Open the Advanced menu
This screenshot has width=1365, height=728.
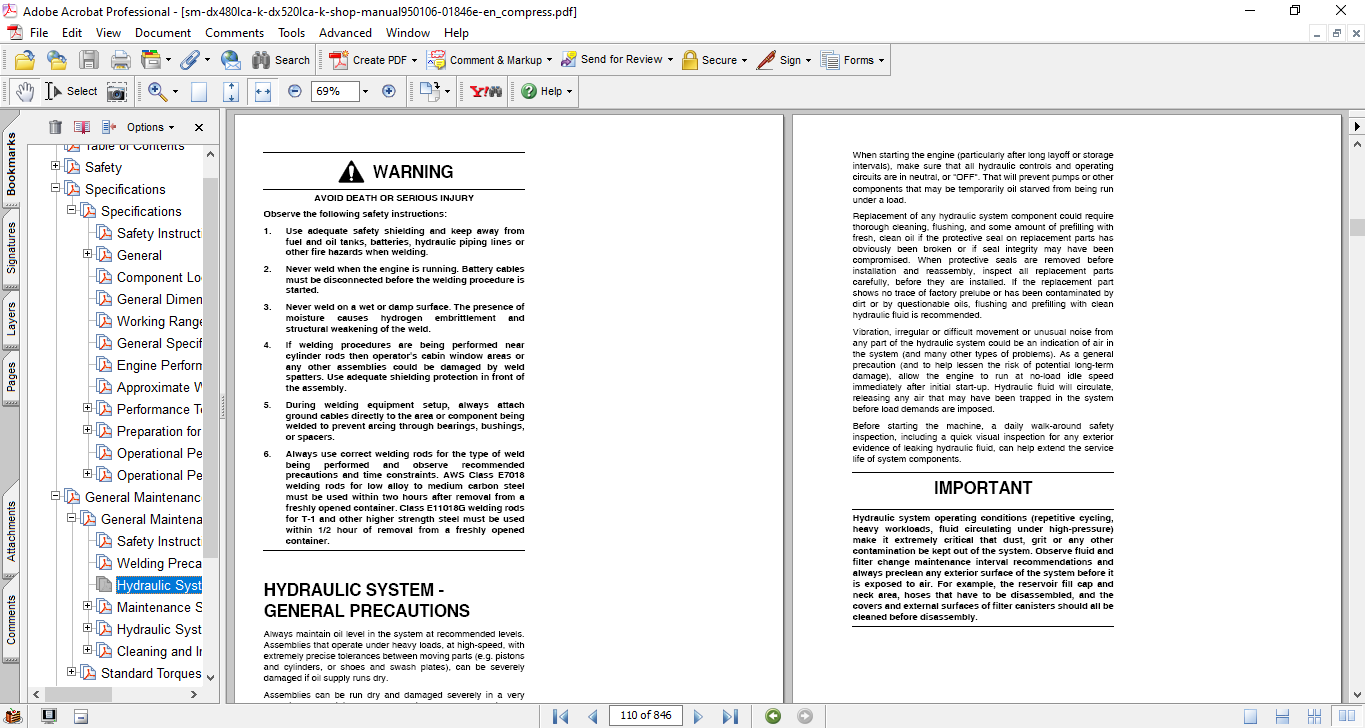tap(345, 33)
